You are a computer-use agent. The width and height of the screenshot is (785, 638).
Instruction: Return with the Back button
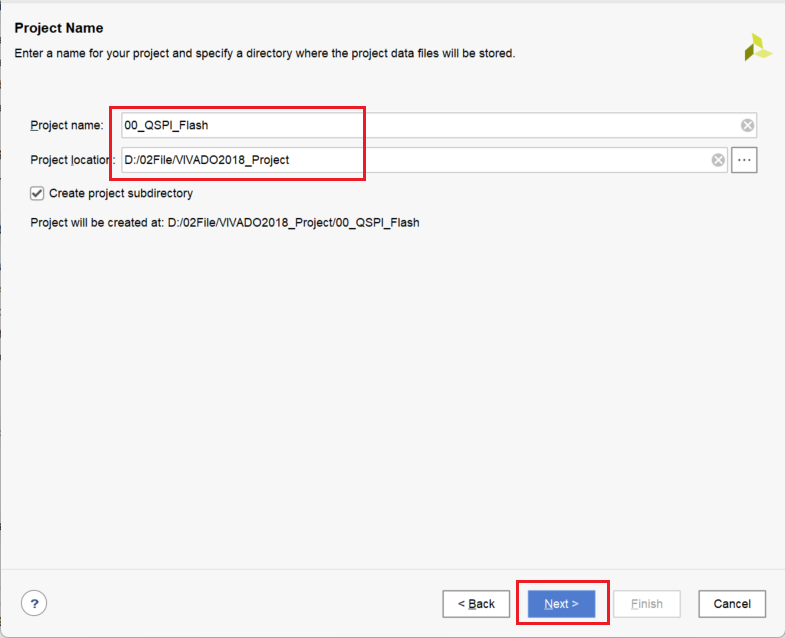click(x=476, y=603)
